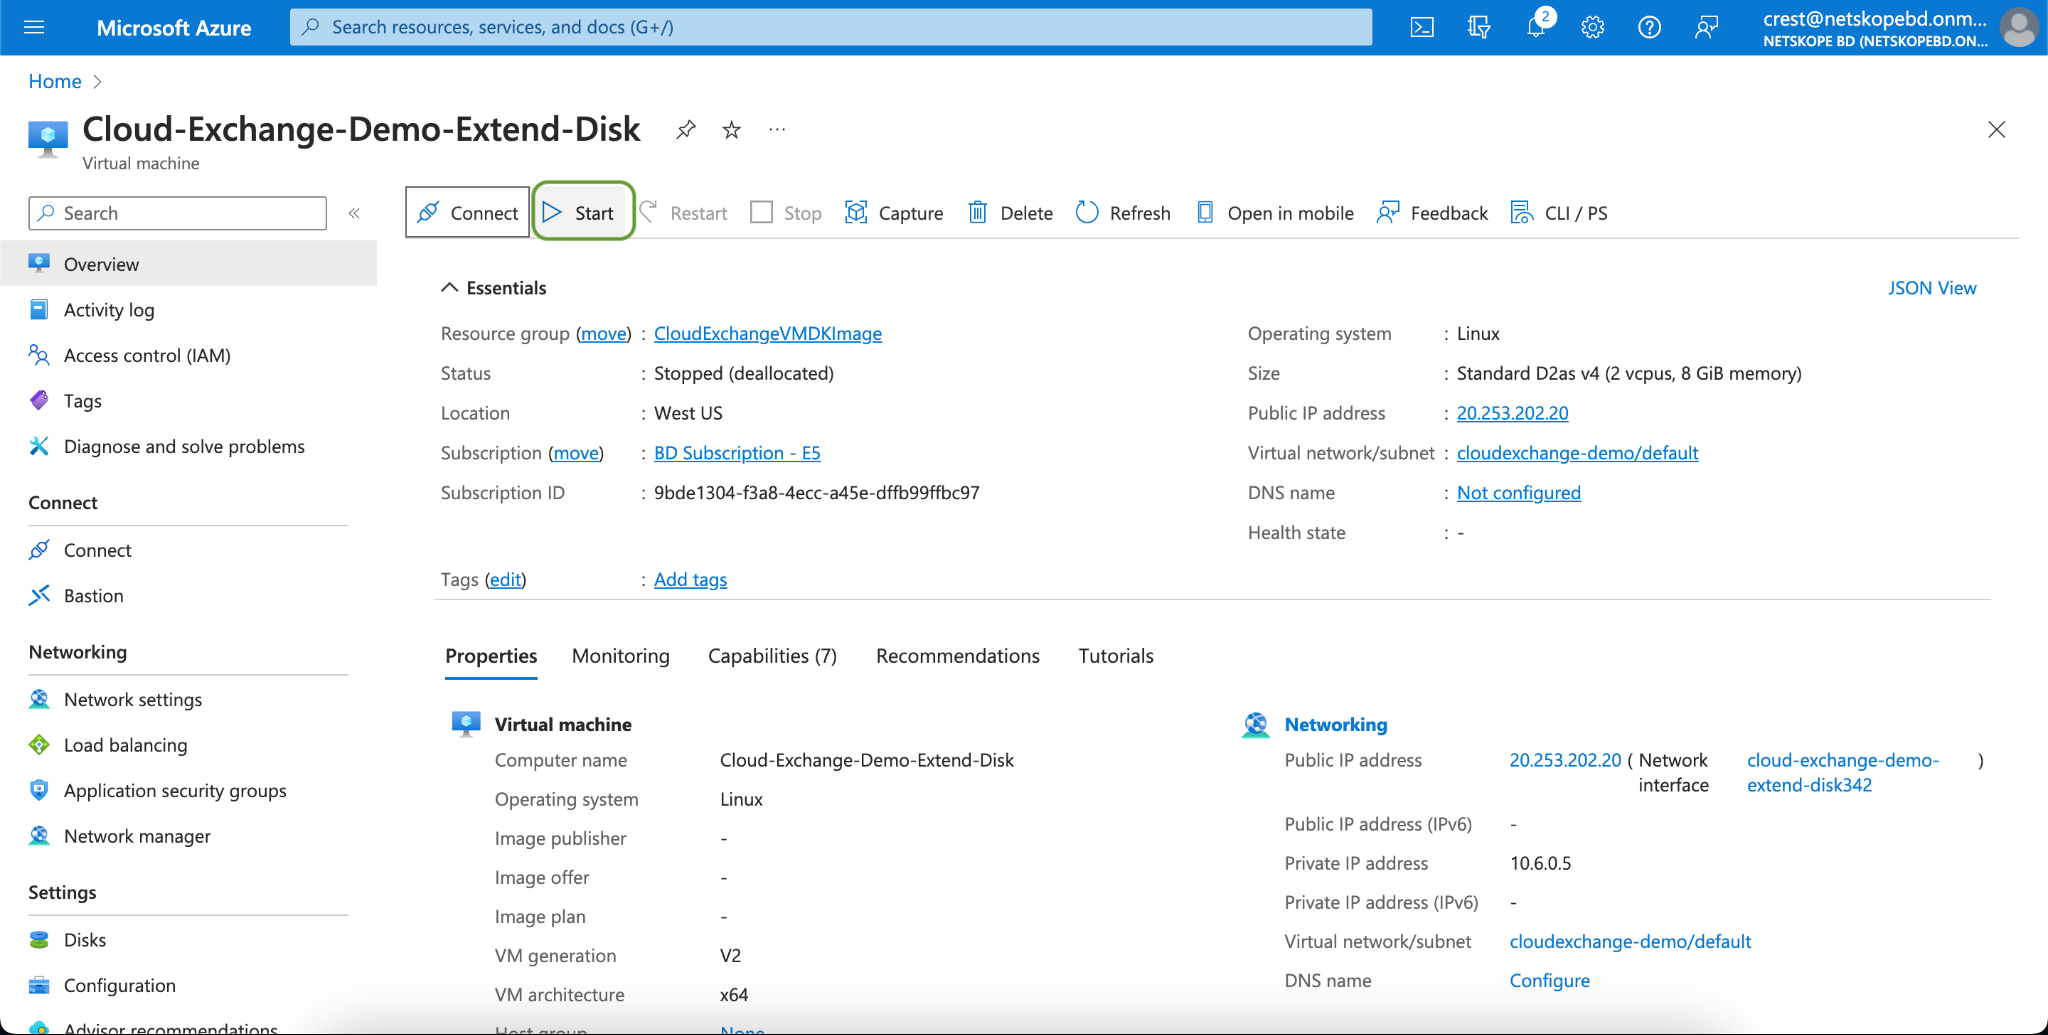Switch to the Tutorials tab

point(1116,656)
